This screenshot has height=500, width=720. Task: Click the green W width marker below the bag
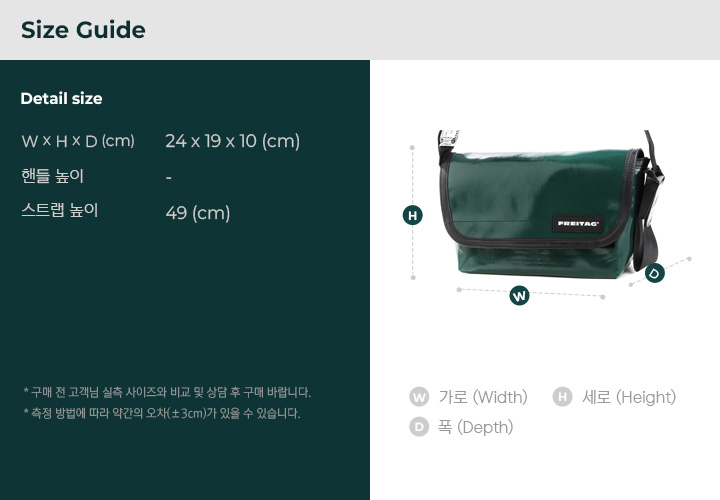[x=519, y=295]
